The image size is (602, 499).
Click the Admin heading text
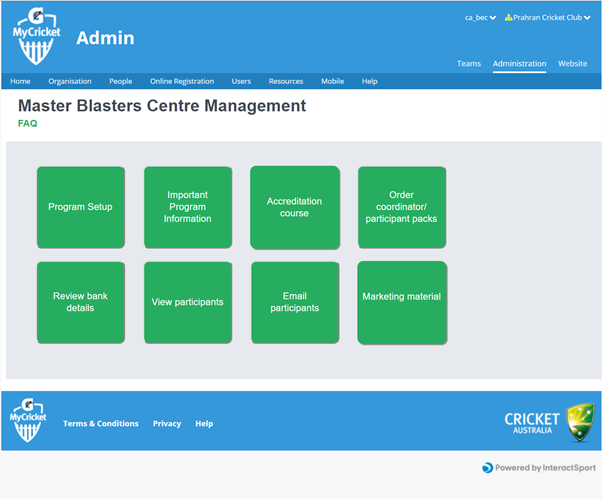(x=105, y=38)
